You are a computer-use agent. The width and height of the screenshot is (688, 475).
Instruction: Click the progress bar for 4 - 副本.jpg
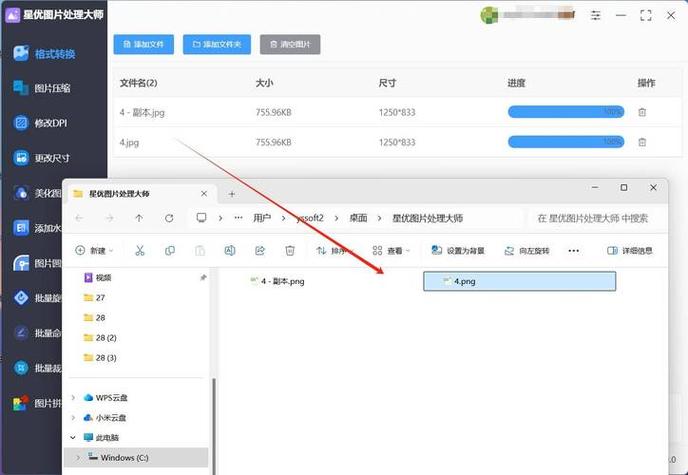click(x=566, y=112)
